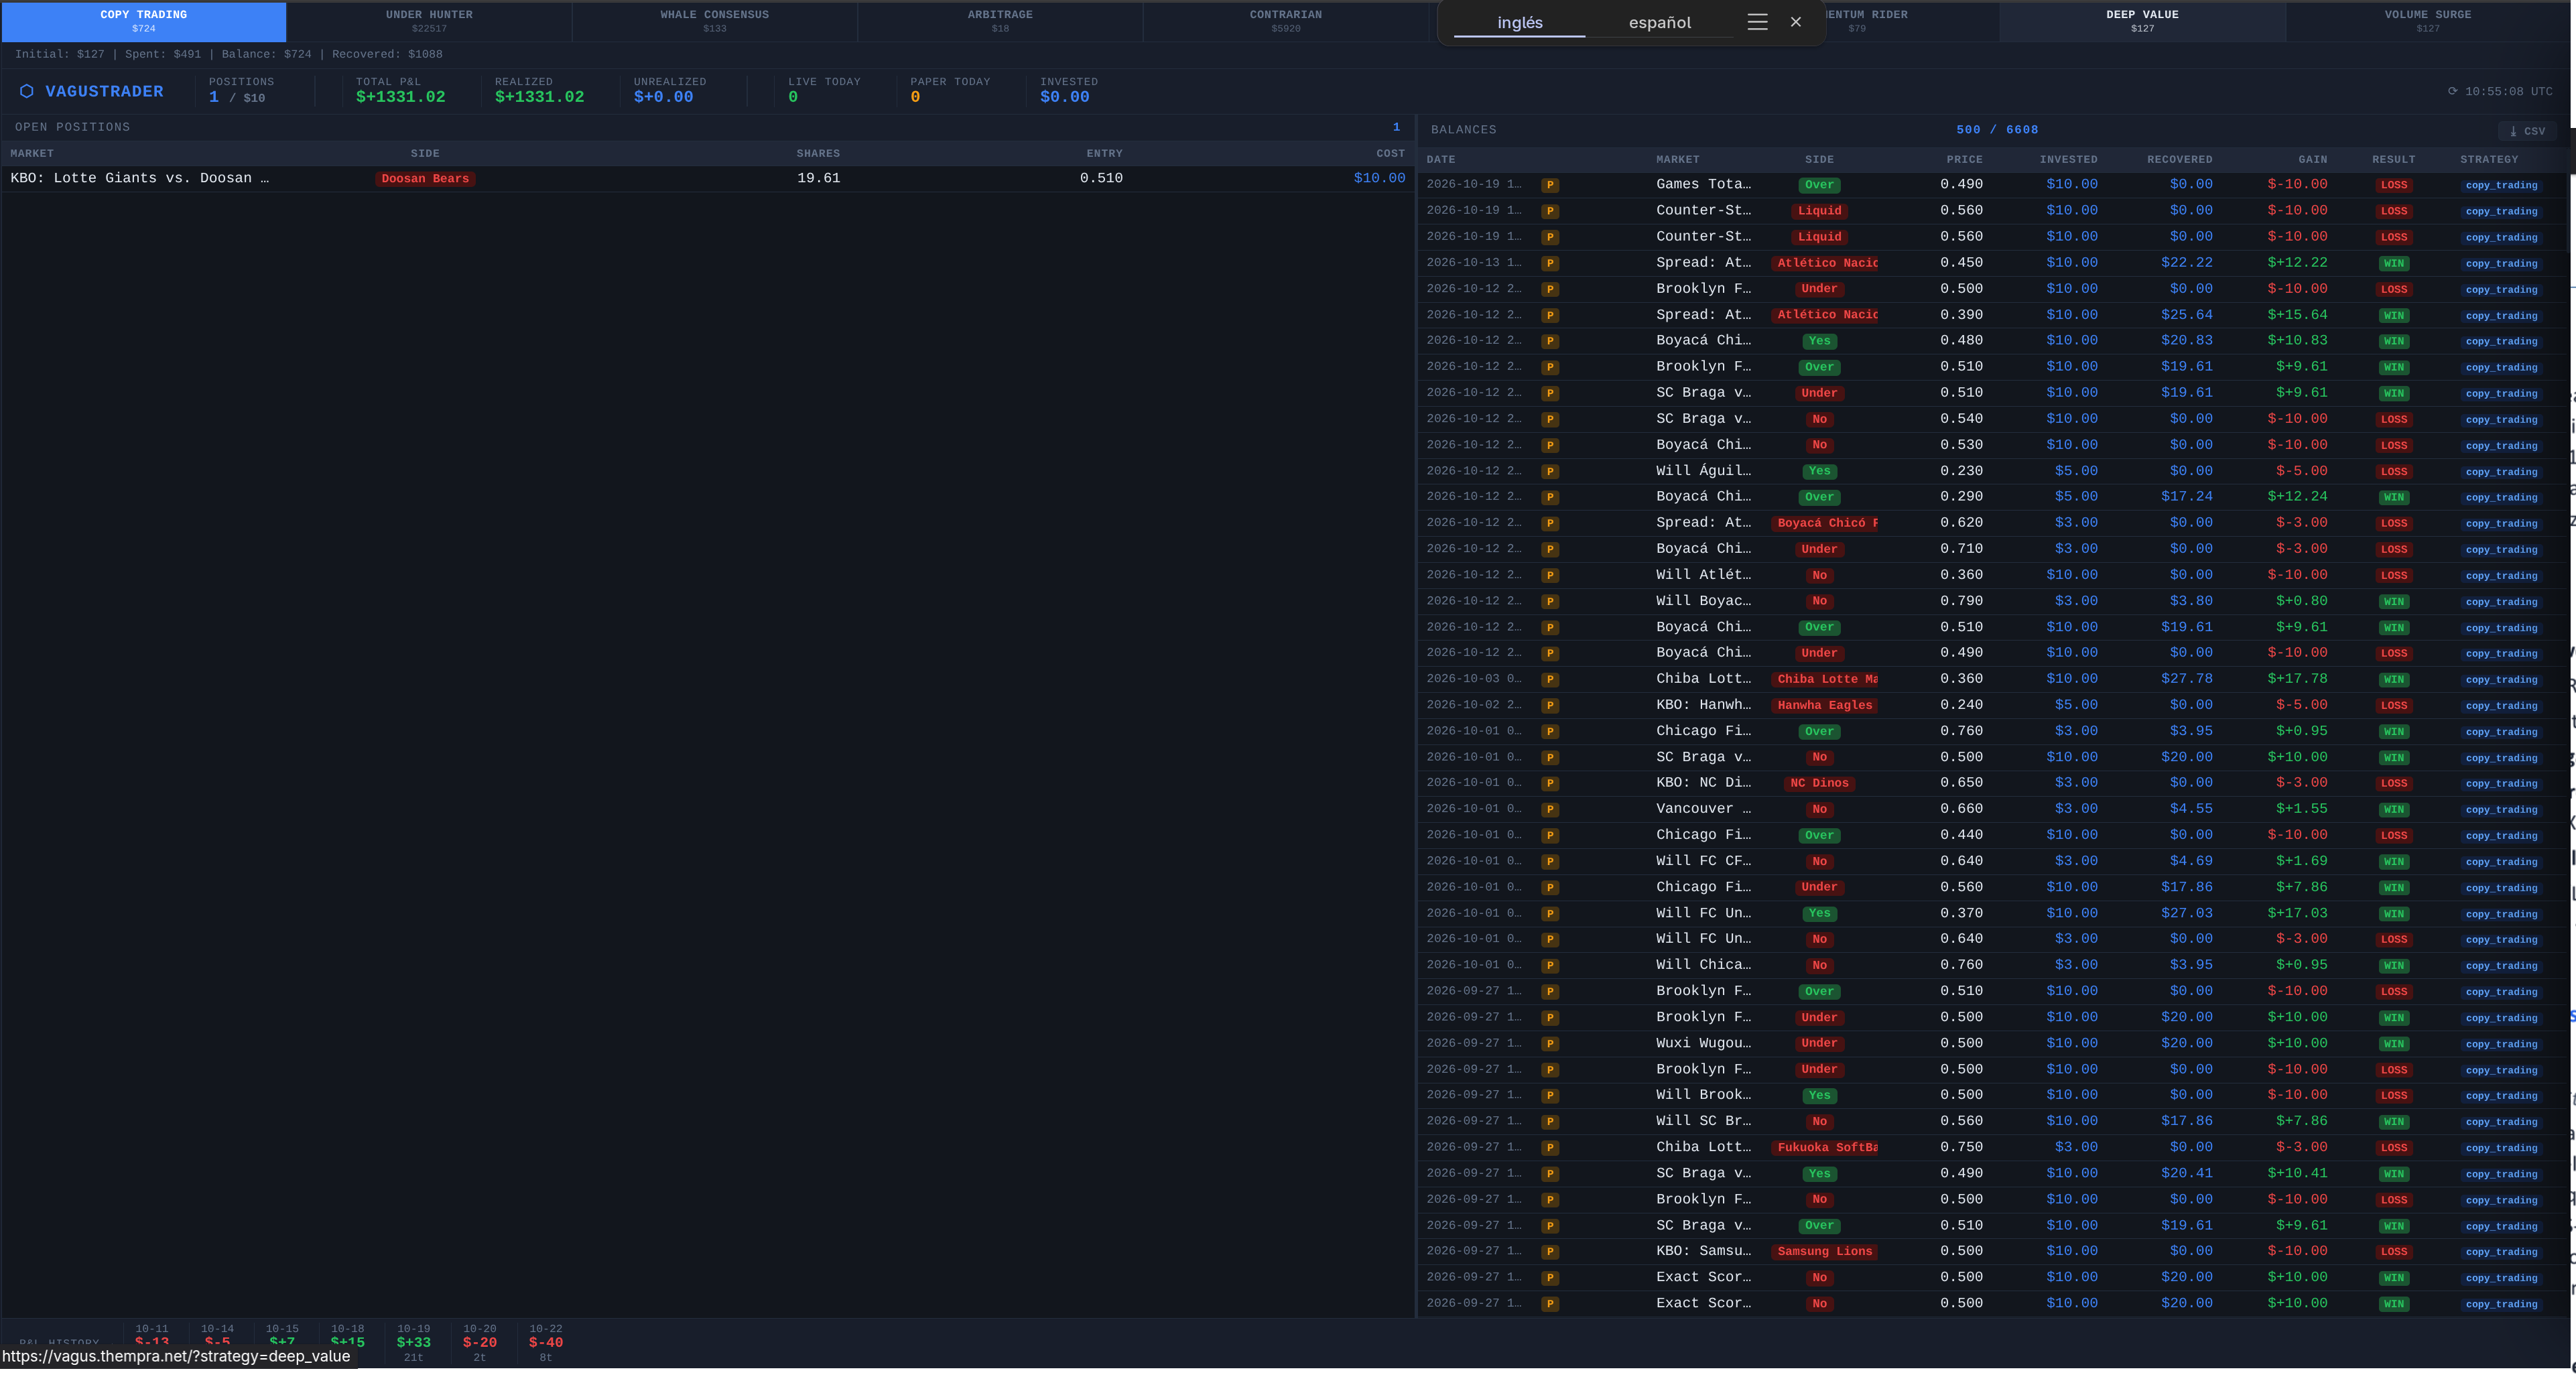2576x1385 pixels.
Task: Open the Under Hunter strategy tab
Action: 429,21
